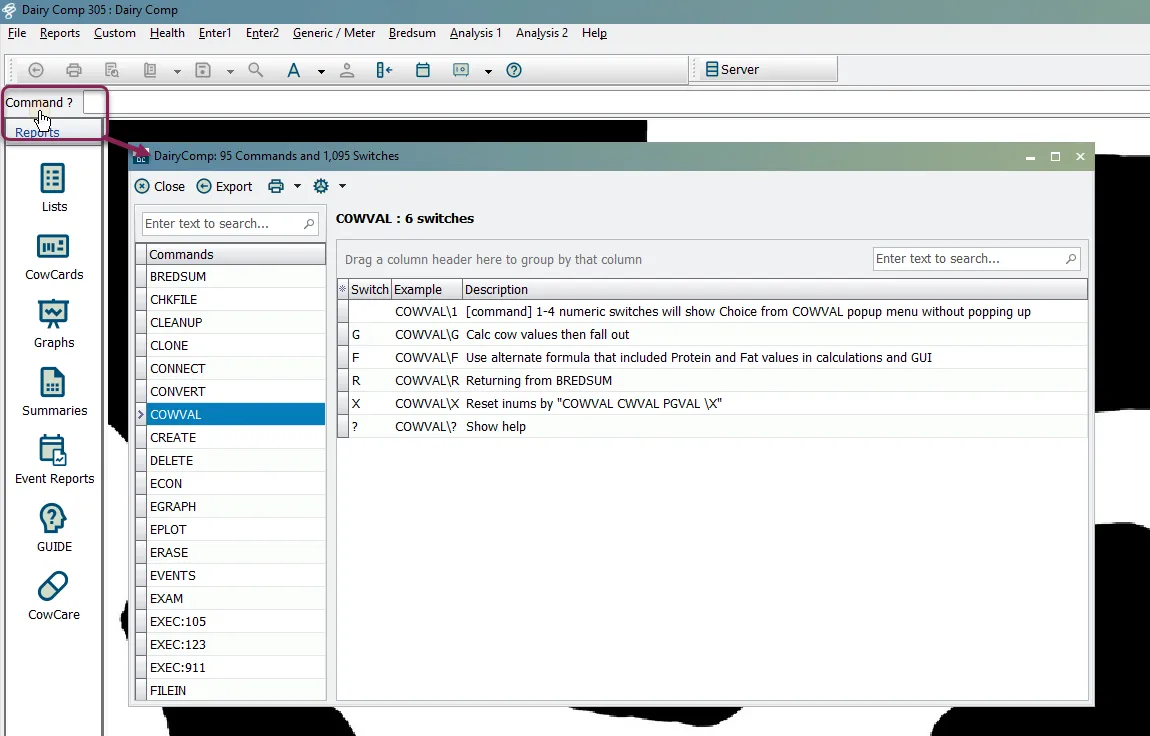Click the 'Show help' description row
The width and height of the screenshot is (1150, 736).
pos(712,427)
